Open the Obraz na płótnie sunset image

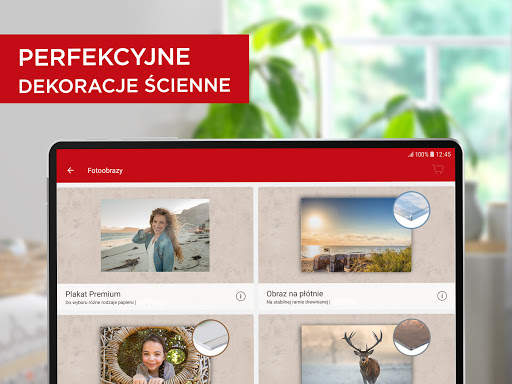[x=356, y=235]
